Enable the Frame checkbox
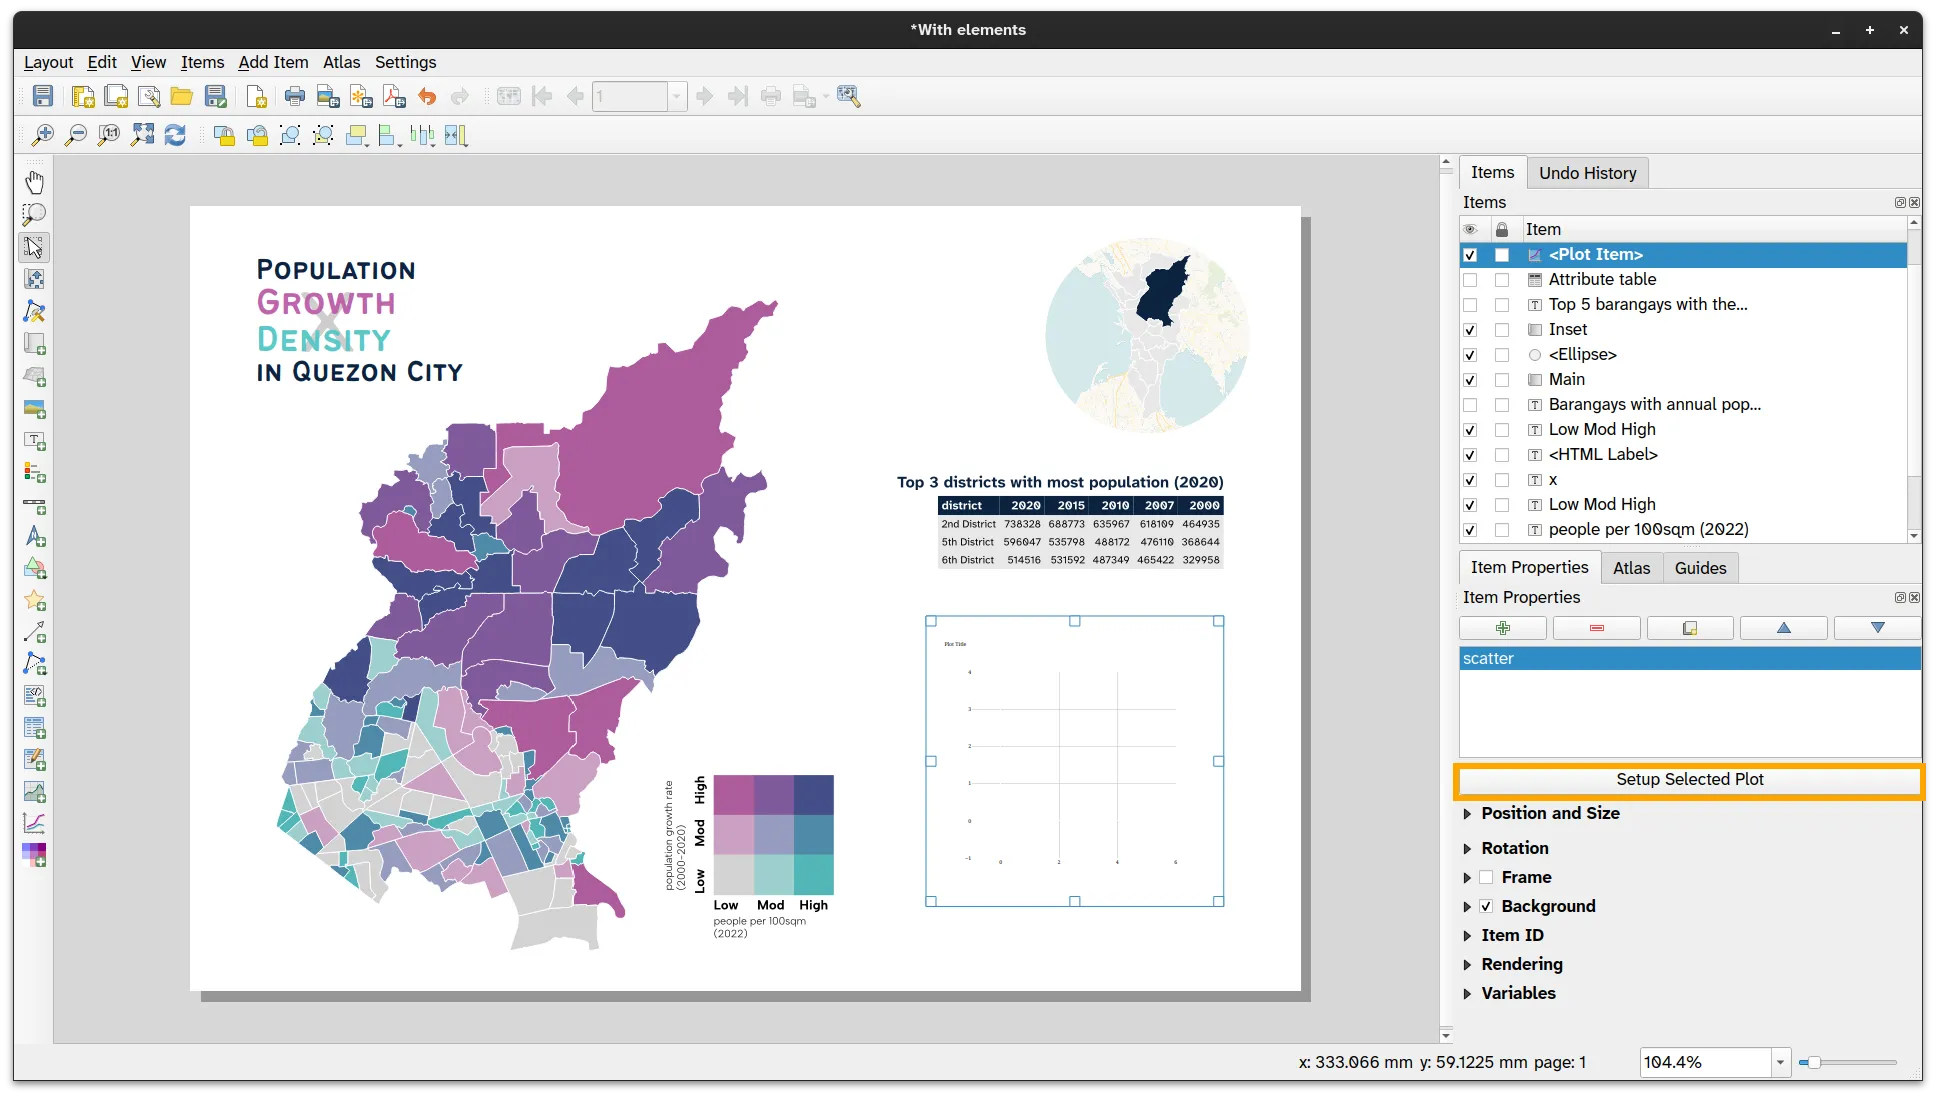Screen dimensions: 1936x1097 (x=1486, y=877)
